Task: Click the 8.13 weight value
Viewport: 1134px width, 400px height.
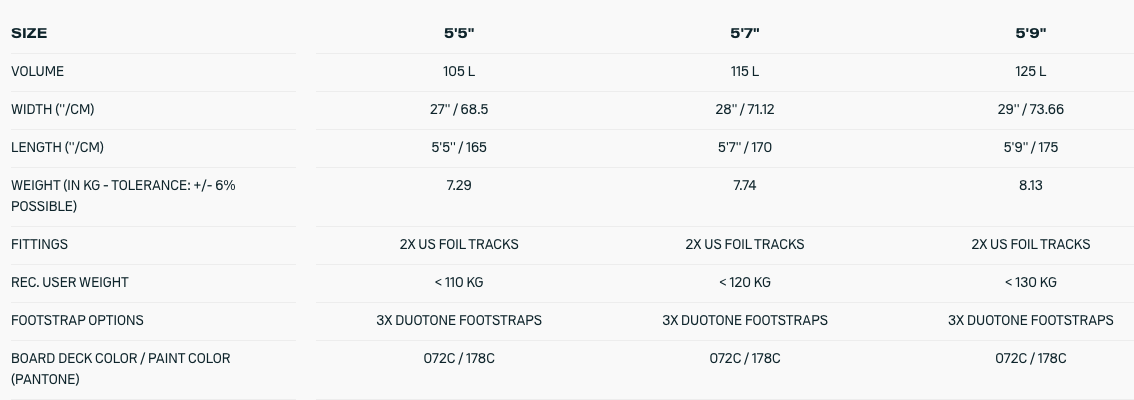Action: 1031,185
